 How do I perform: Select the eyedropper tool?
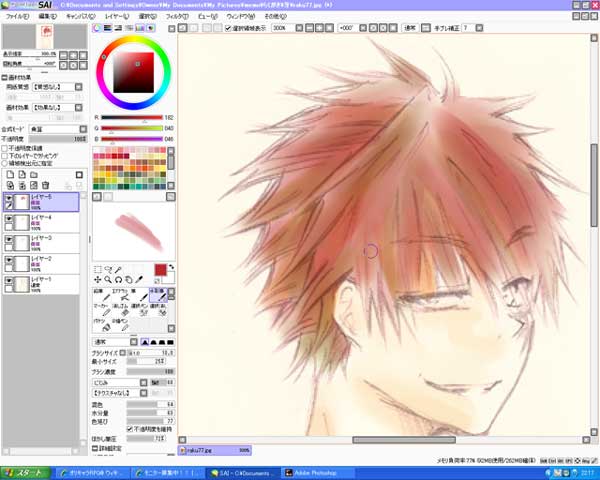(x=139, y=279)
